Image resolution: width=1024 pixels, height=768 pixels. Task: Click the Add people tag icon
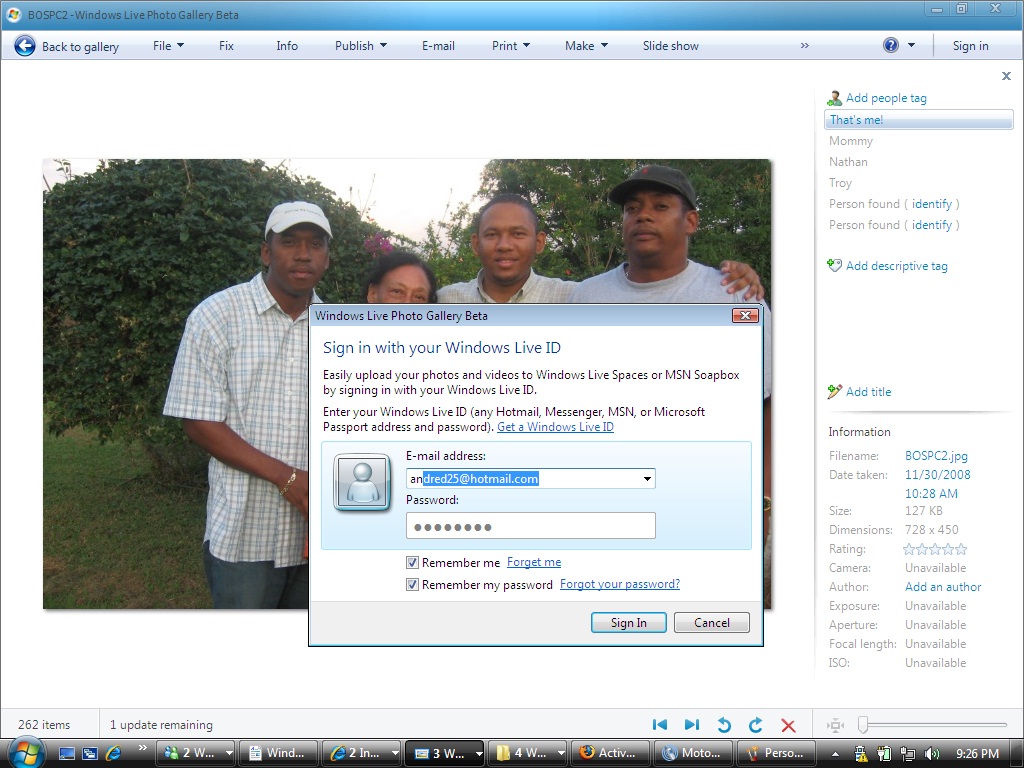coord(834,98)
